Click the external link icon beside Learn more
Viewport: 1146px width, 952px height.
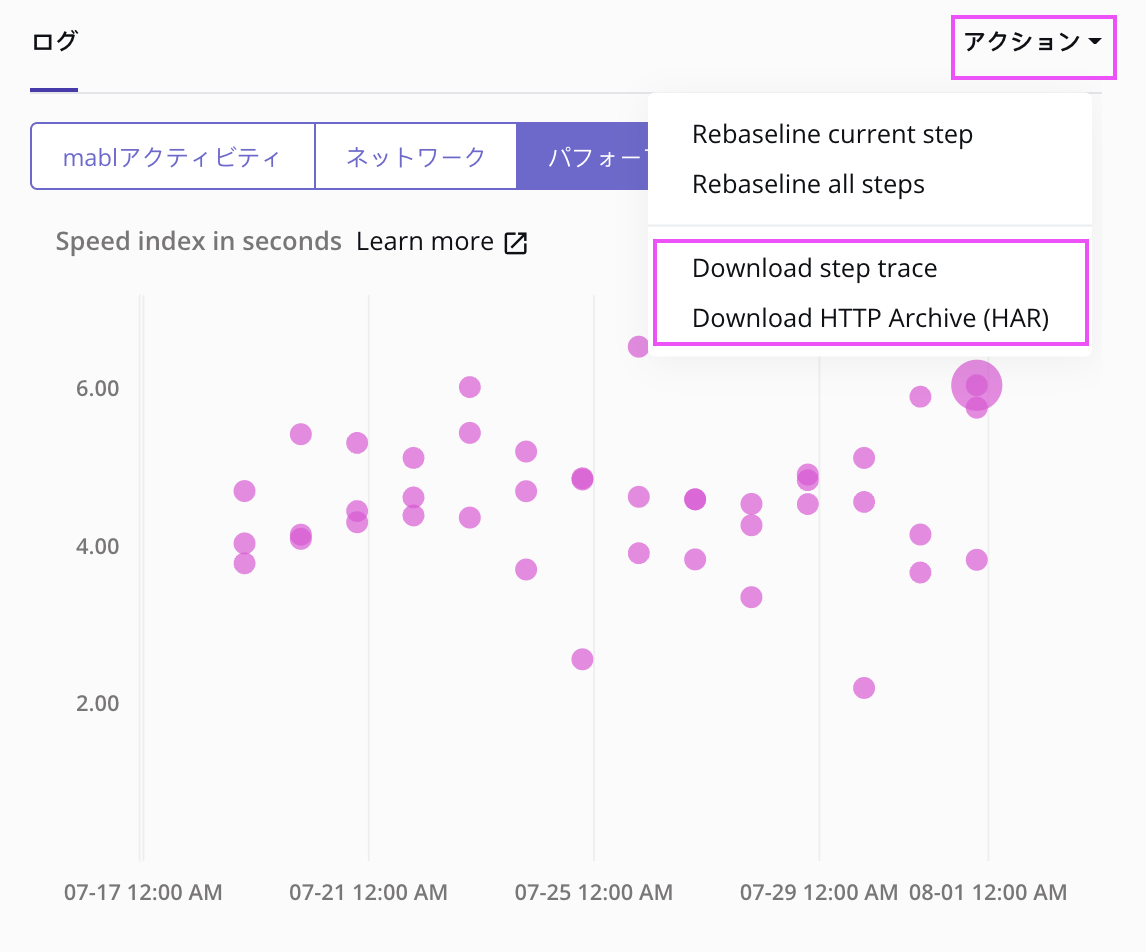[516, 243]
